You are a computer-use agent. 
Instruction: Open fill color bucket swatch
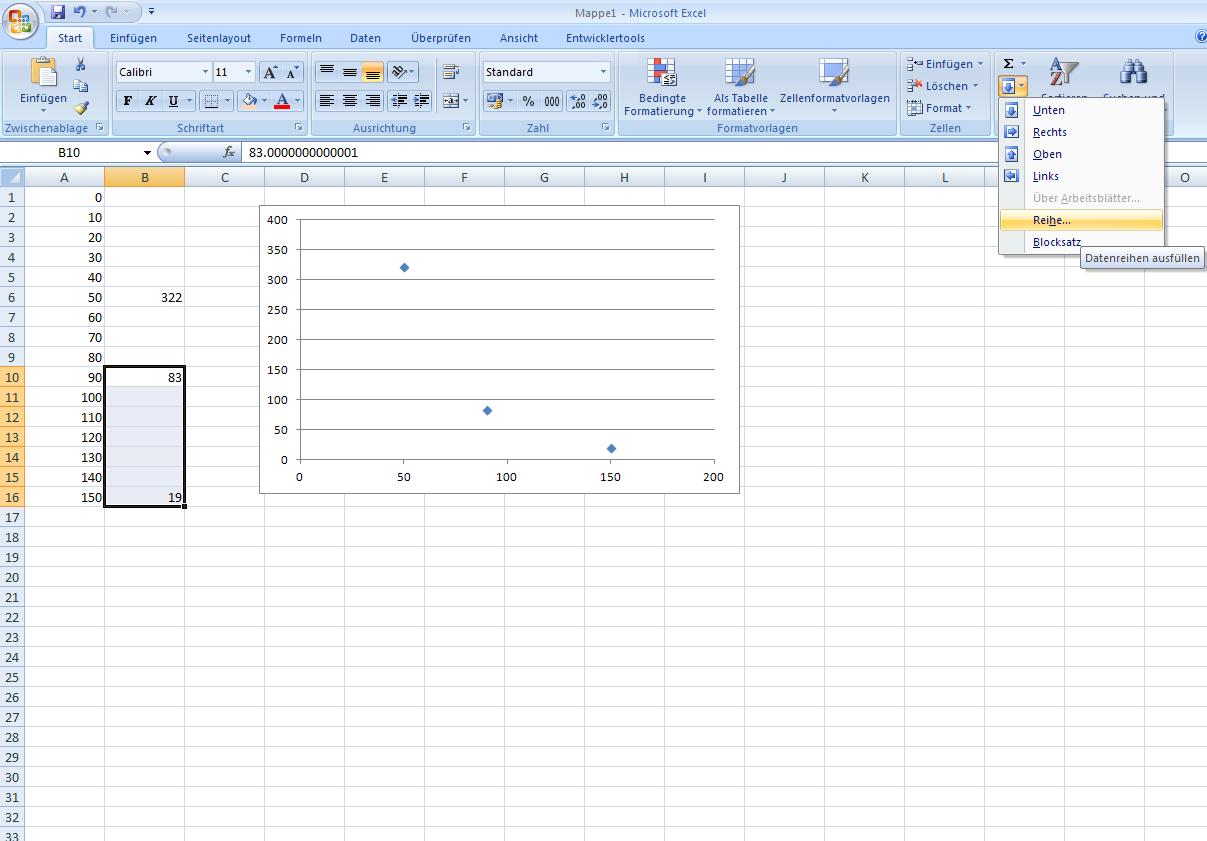coord(249,101)
